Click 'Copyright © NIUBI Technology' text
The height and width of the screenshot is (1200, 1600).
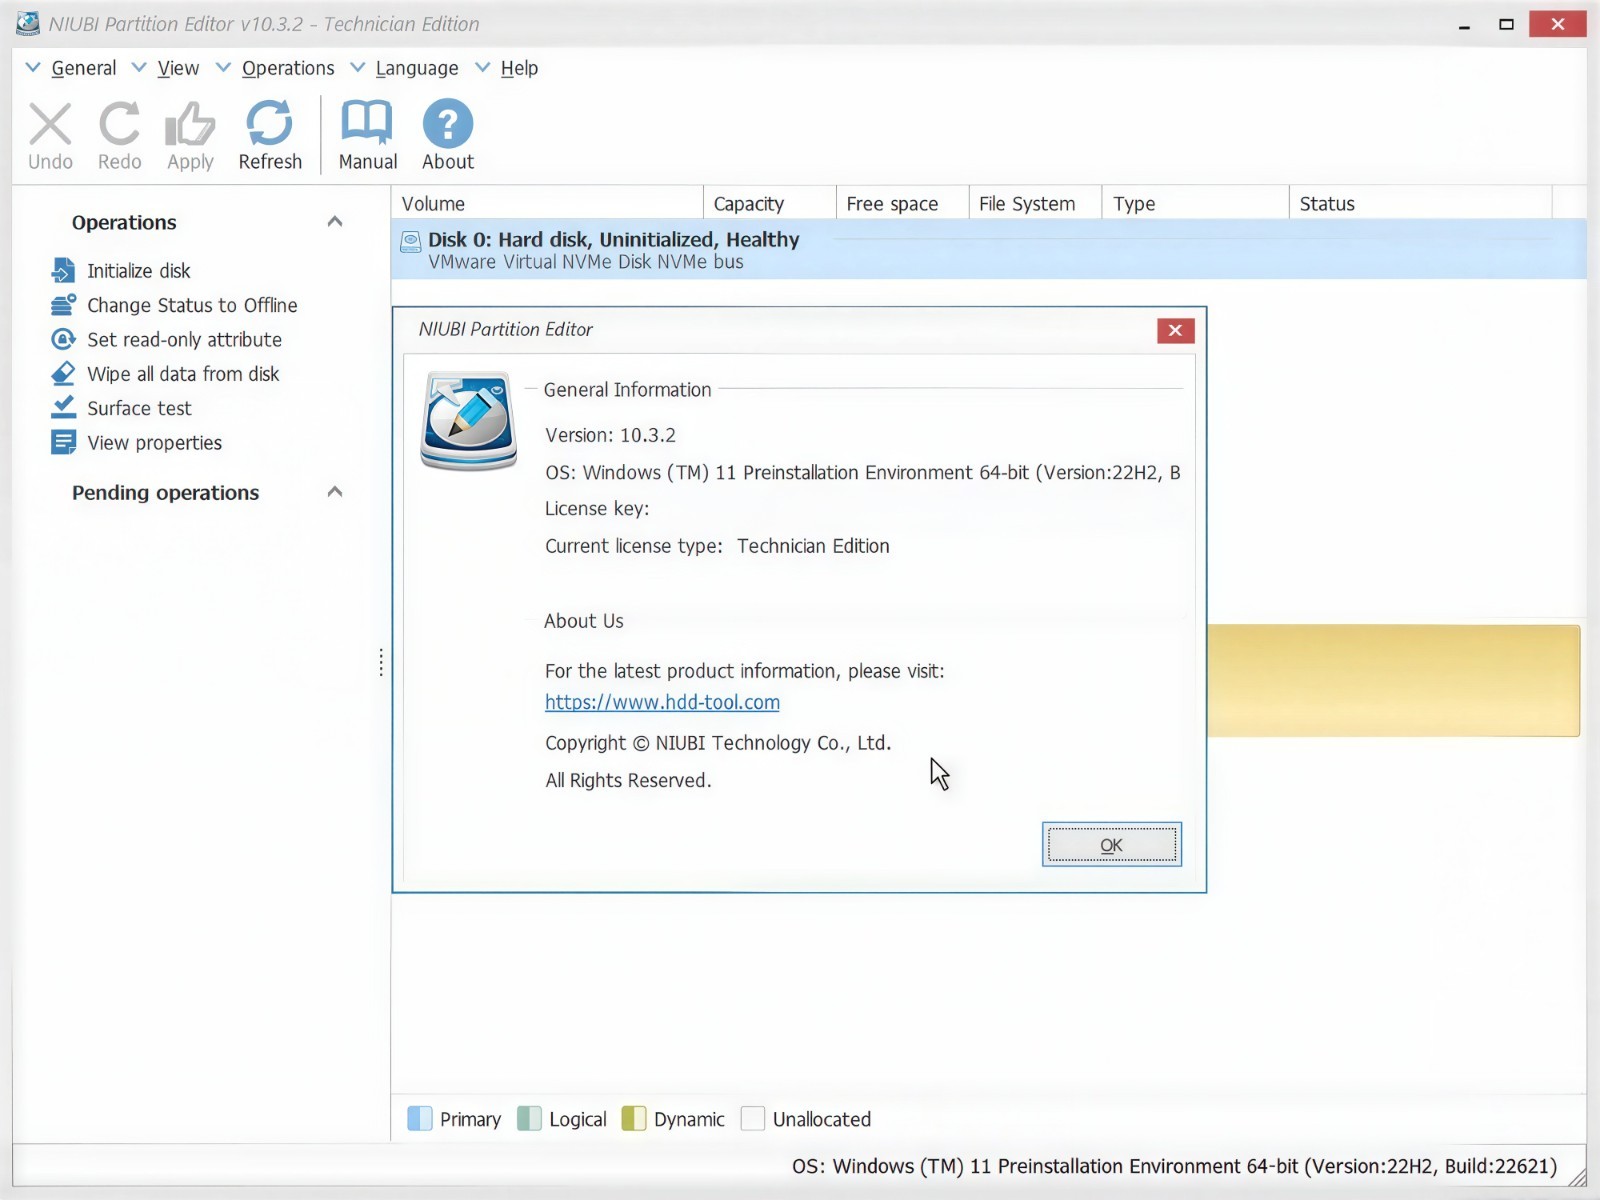pos(718,743)
